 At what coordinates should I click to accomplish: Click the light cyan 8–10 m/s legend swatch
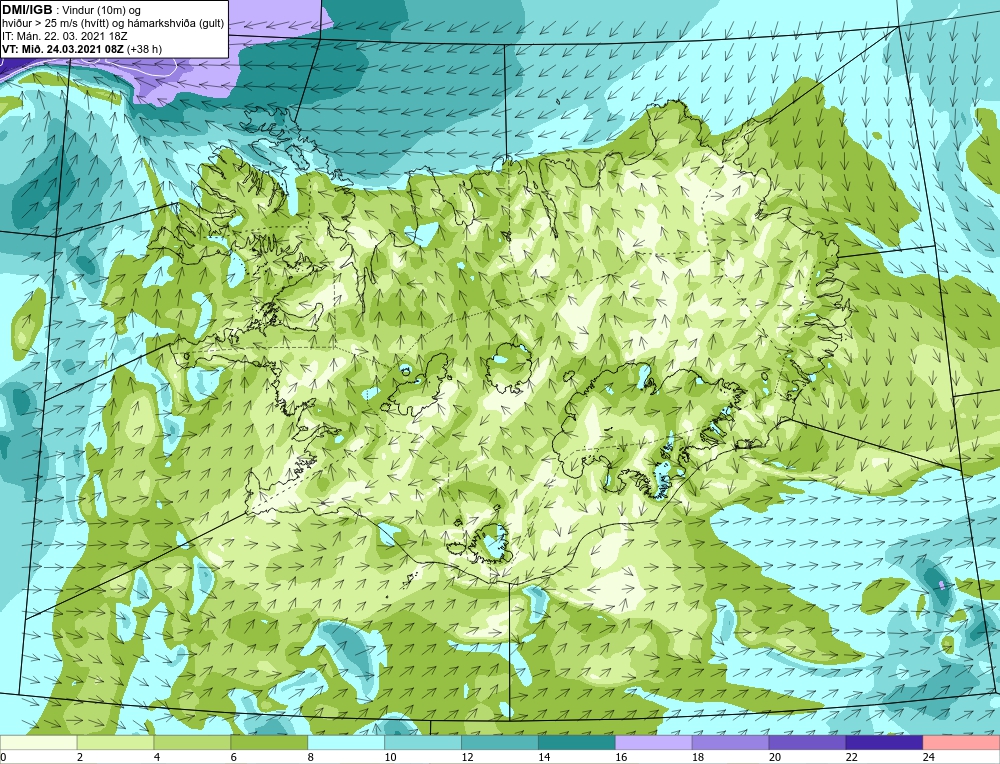coord(346,743)
